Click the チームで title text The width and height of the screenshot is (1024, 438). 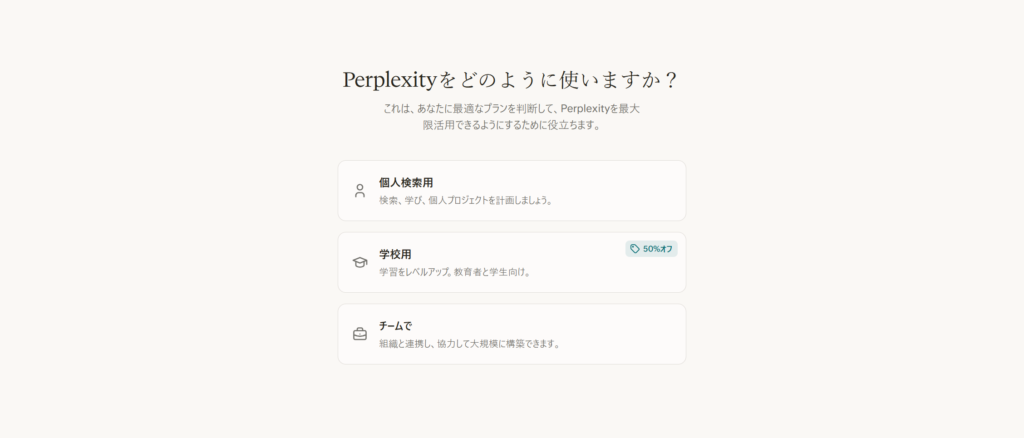pos(396,326)
